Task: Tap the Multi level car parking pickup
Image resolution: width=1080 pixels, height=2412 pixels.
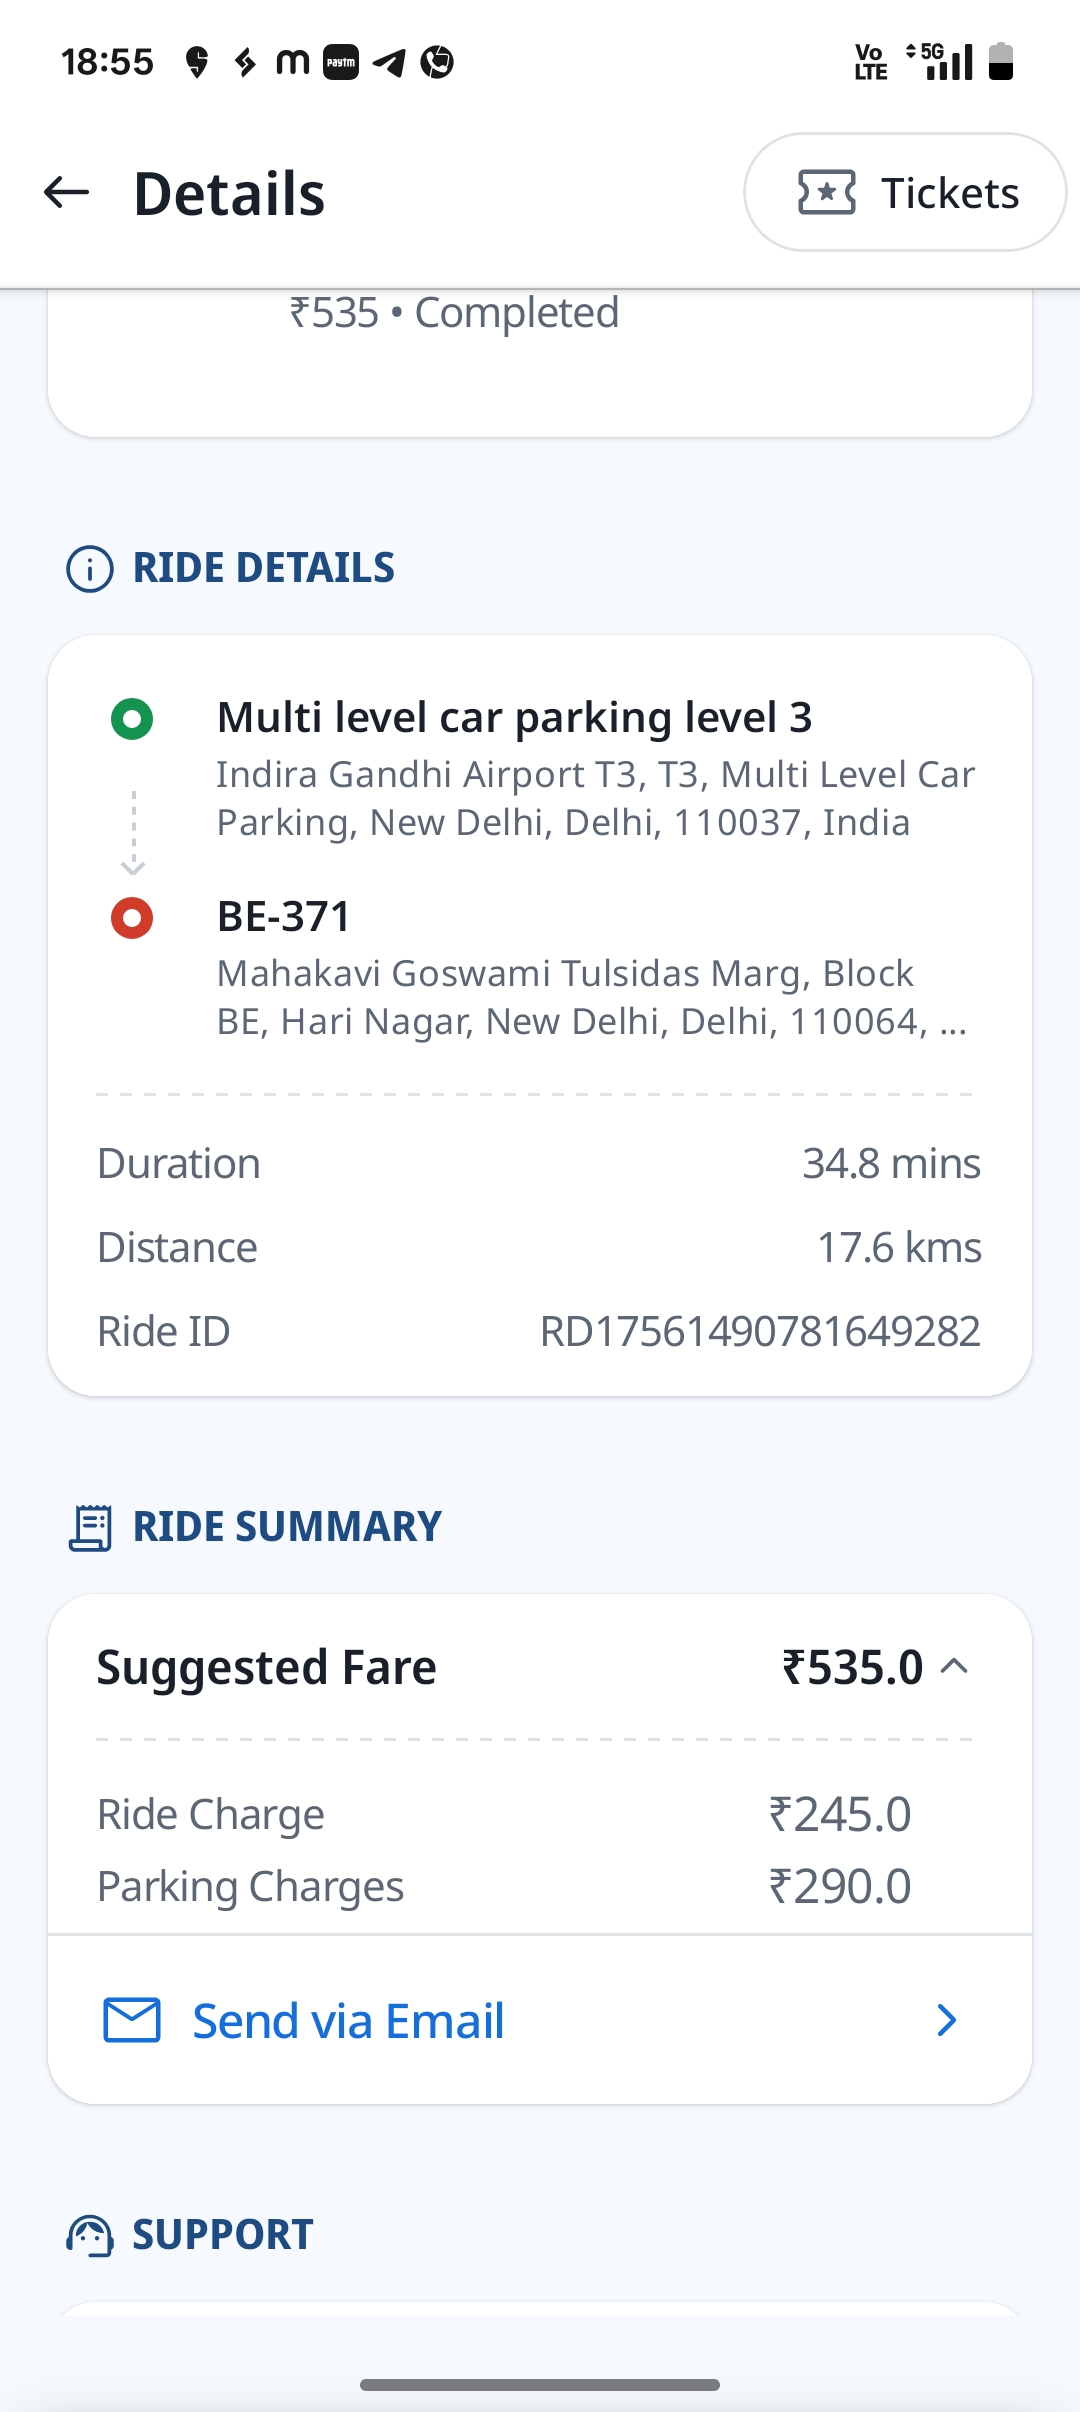Action: coord(514,718)
